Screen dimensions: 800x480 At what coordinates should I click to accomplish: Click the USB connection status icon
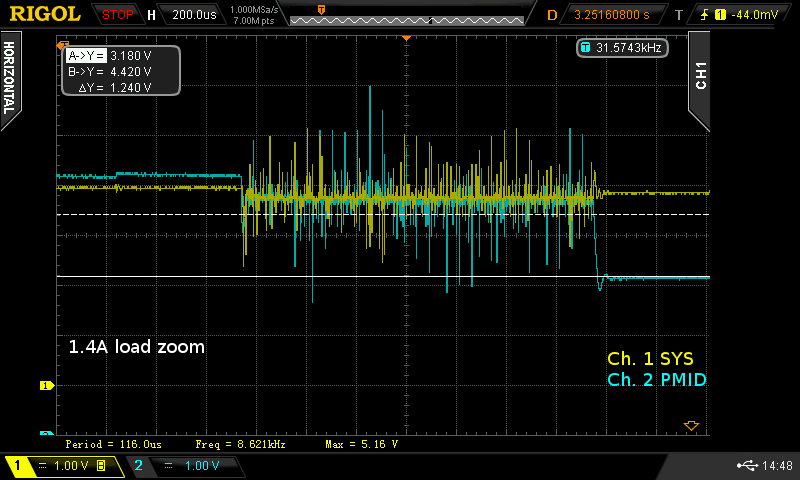pos(747,465)
